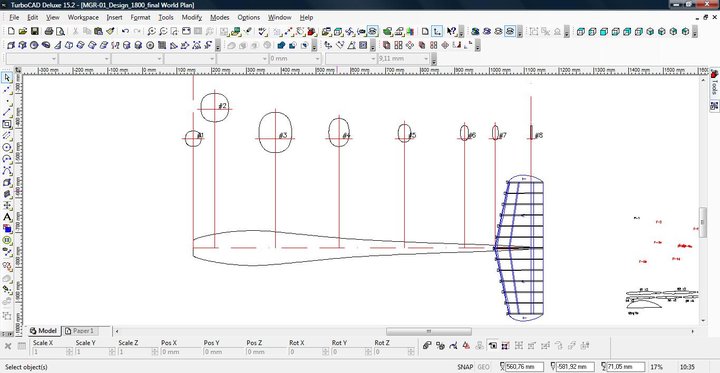Viewport: 720px width, 373px height.
Task: Click the Format Painter brush icon
Action: 110,31
